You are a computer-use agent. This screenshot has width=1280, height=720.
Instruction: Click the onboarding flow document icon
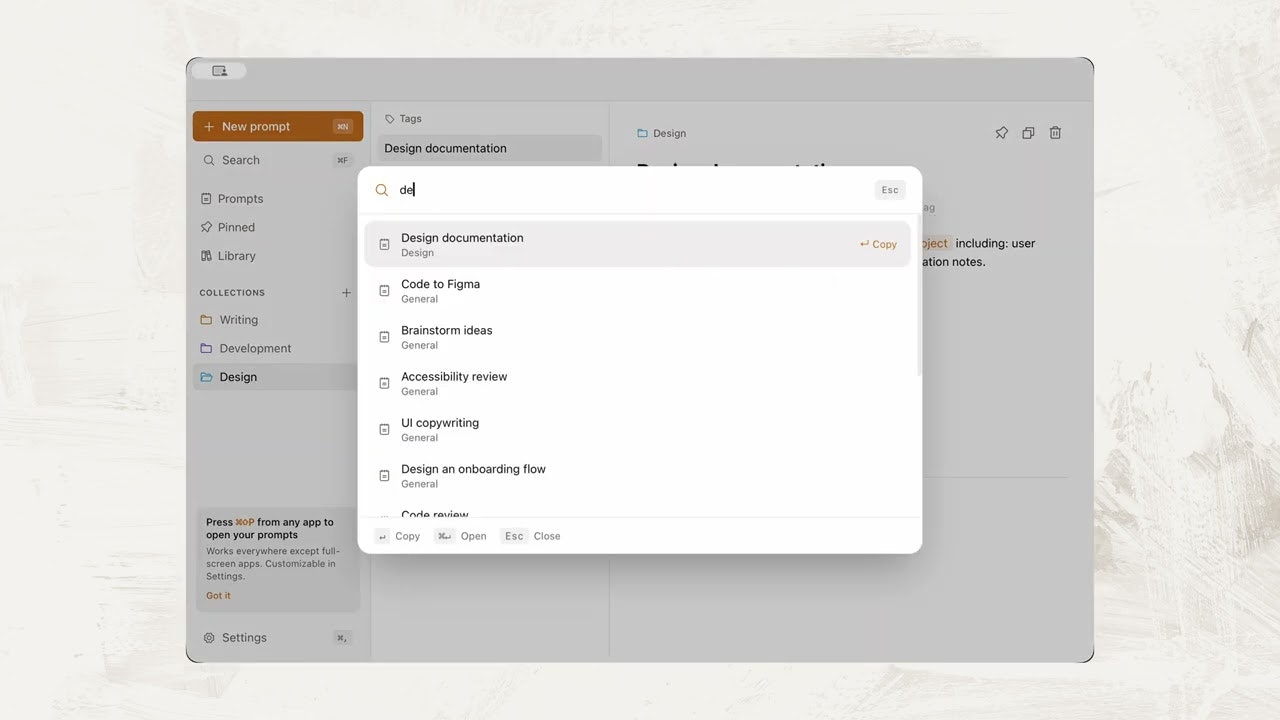(x=384, y=475)
